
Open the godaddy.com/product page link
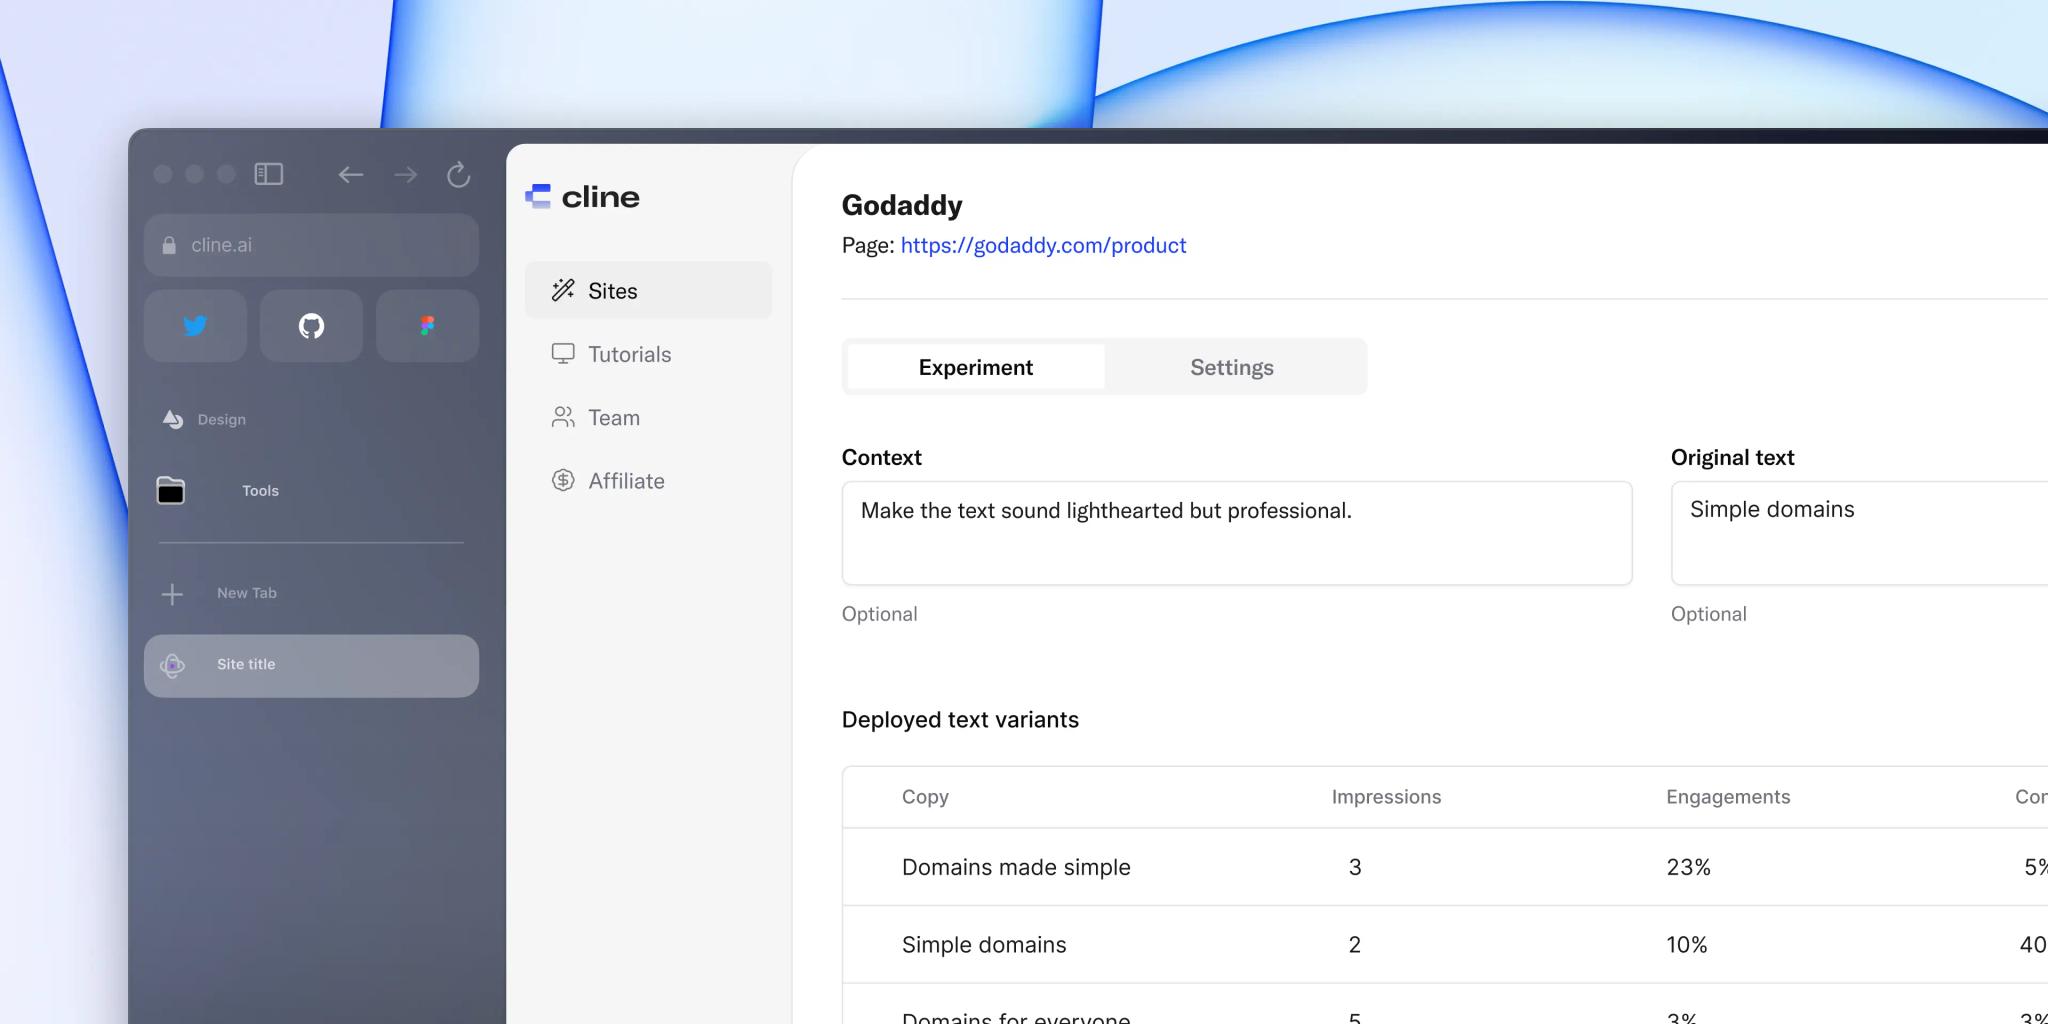tap(1043, 245)
